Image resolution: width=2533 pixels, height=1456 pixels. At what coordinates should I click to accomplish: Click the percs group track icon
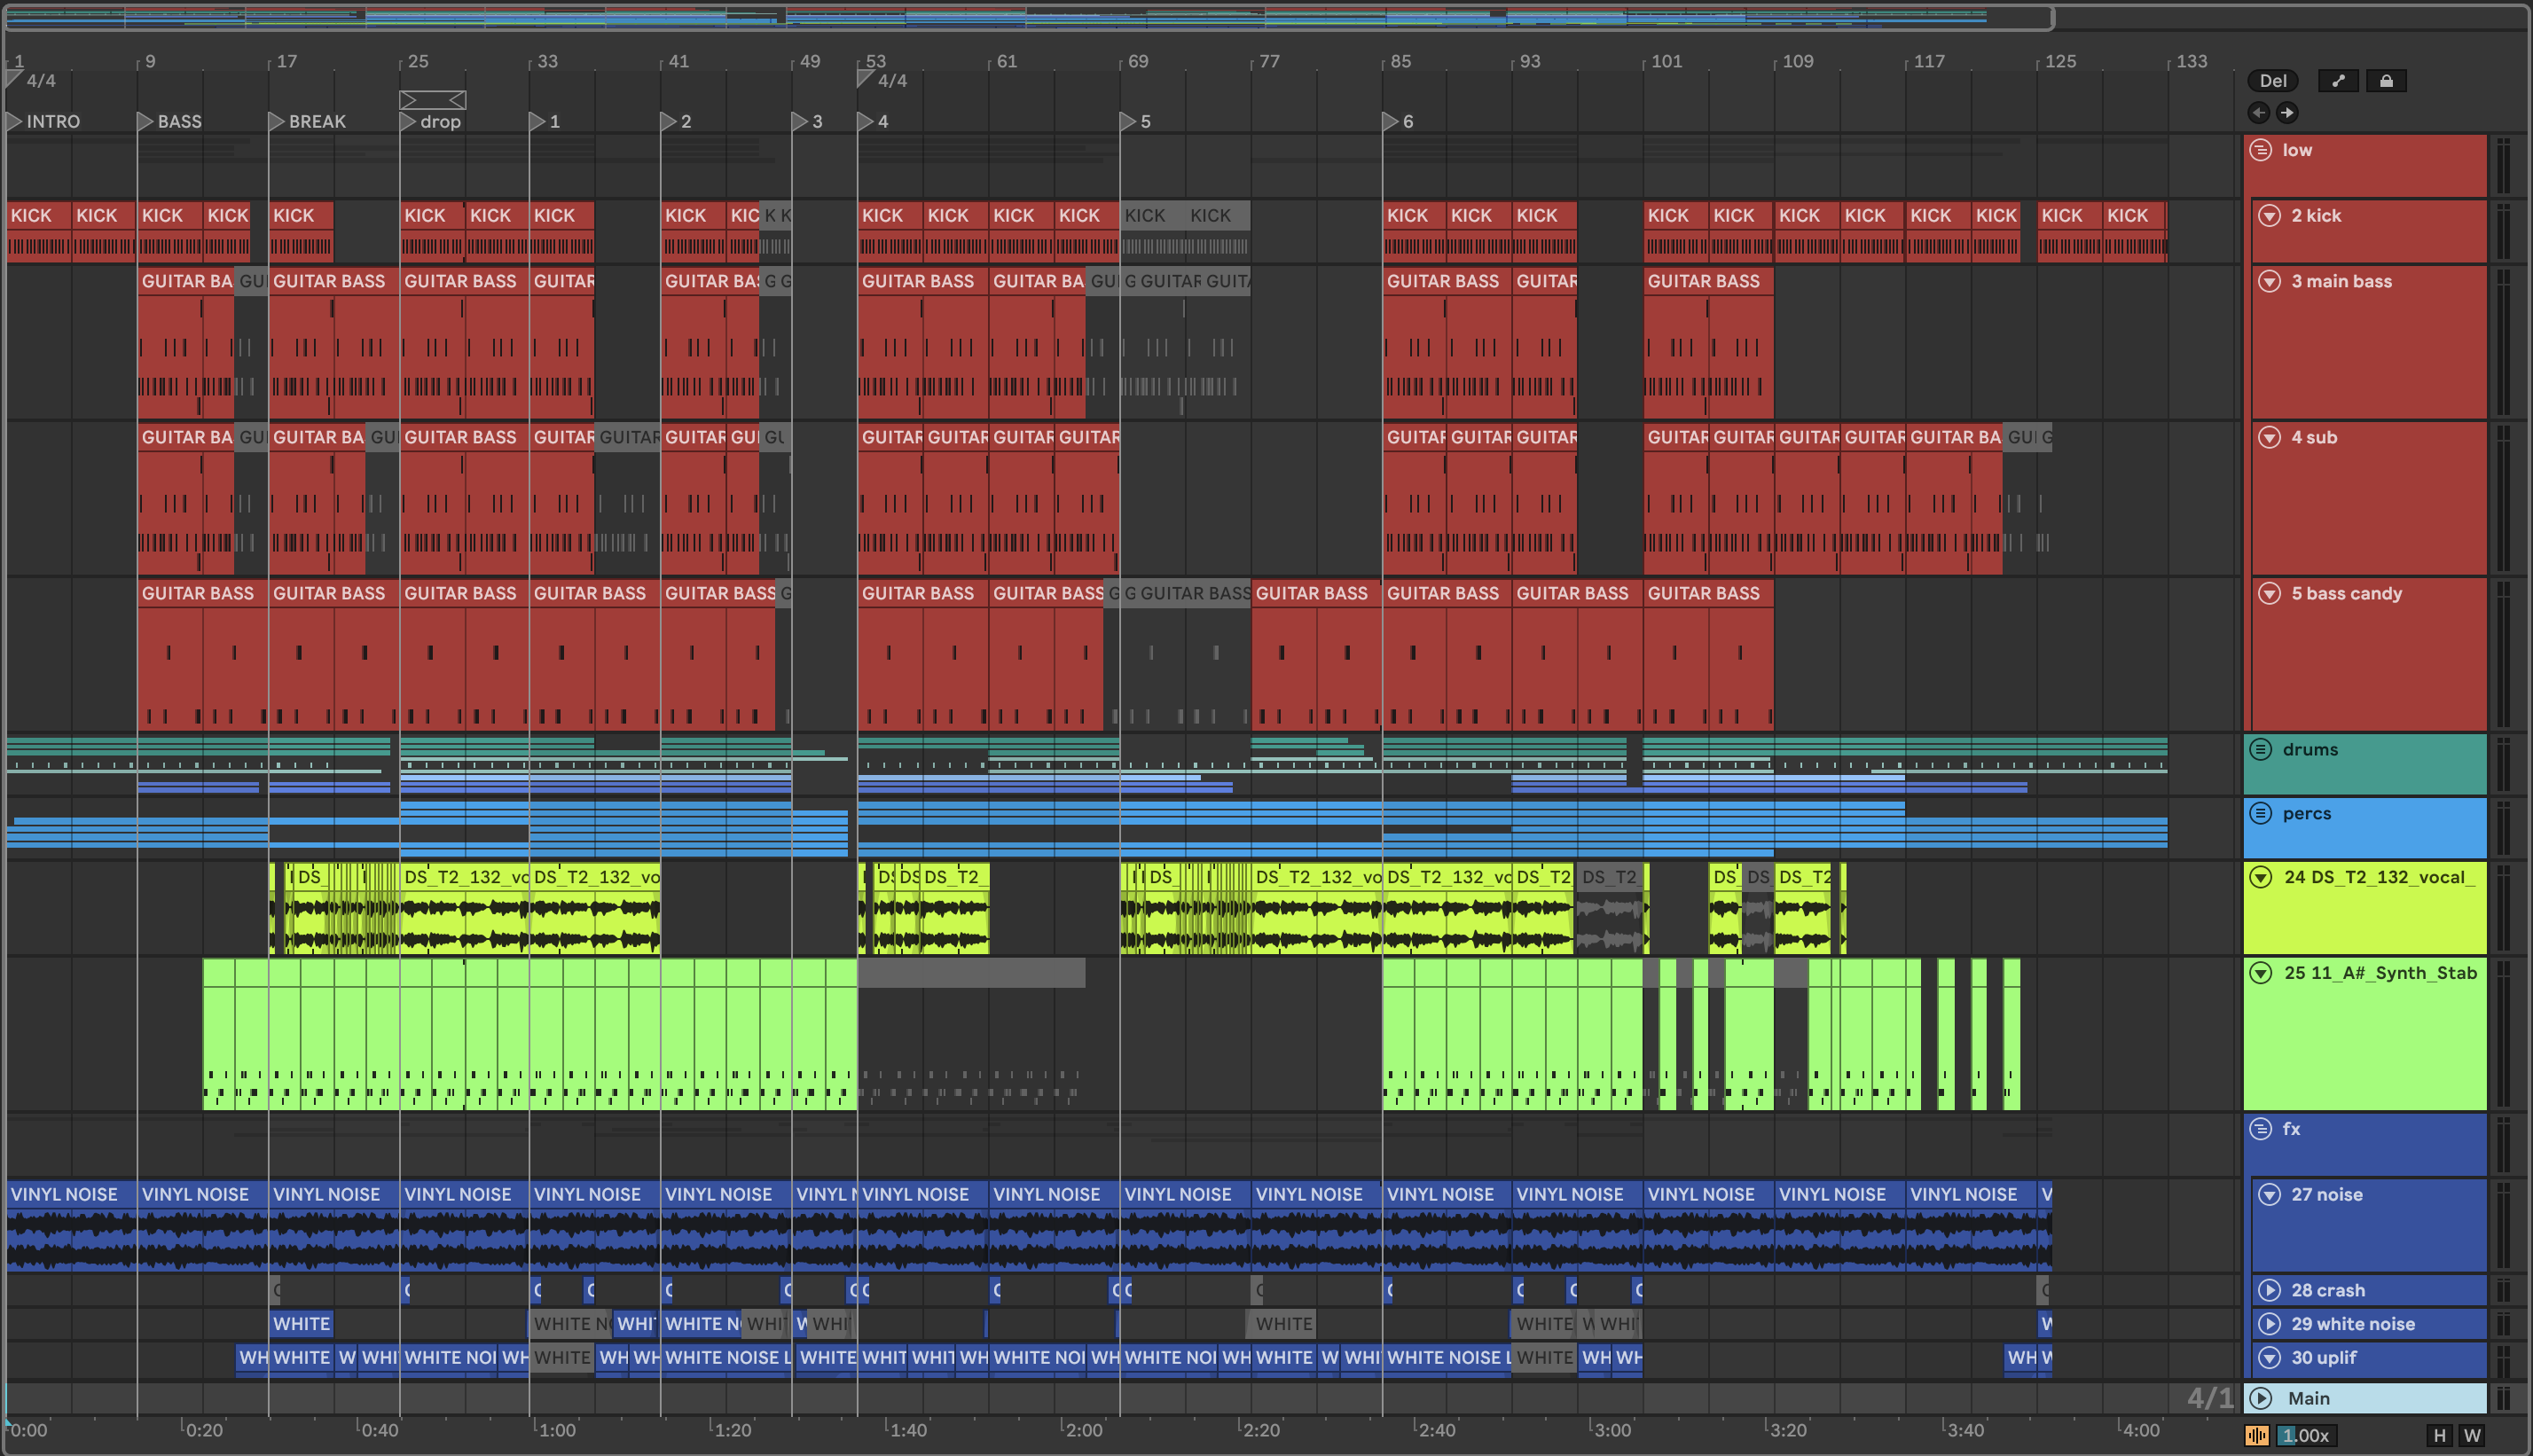pyautogui.click(x=2260, y=813)
